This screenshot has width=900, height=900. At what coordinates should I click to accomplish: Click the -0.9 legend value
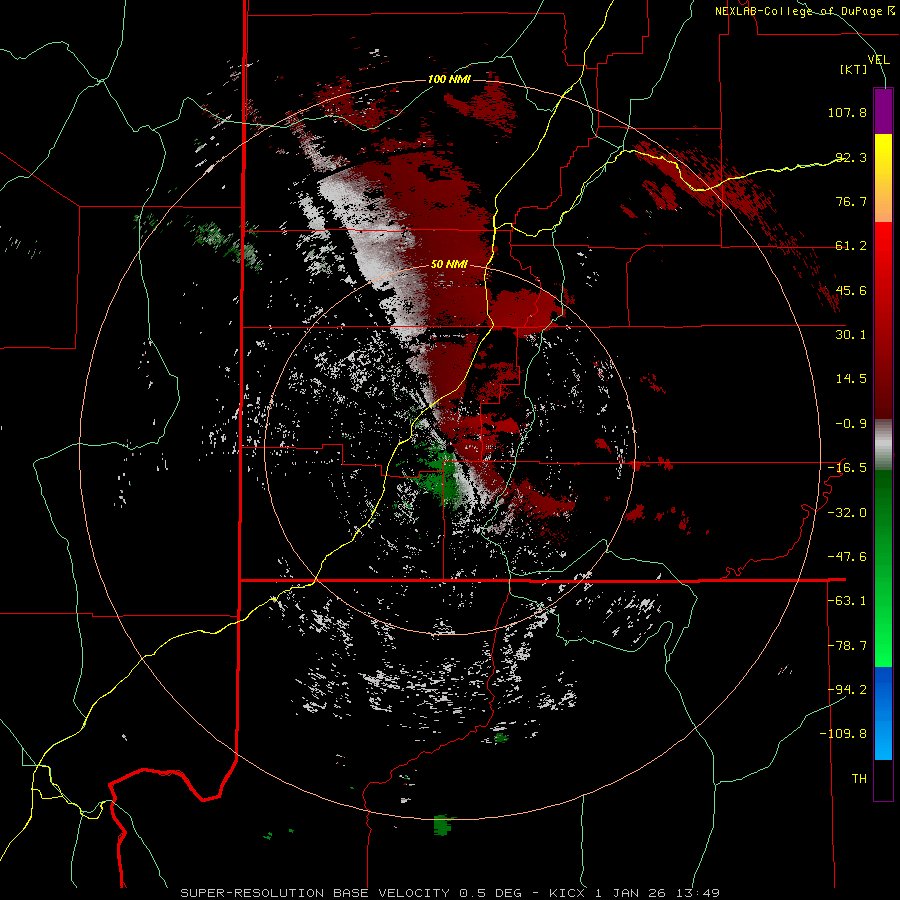tap(851, 424)
